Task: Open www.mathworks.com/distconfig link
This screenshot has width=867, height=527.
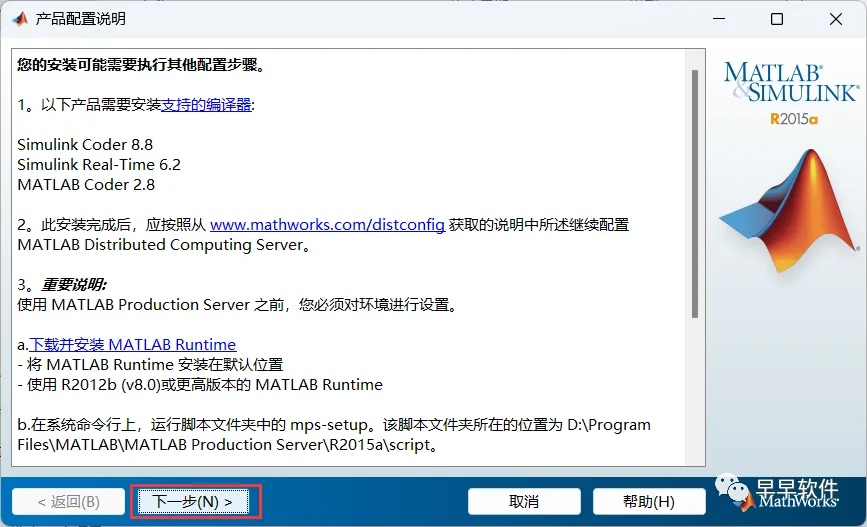Action: 327,225
